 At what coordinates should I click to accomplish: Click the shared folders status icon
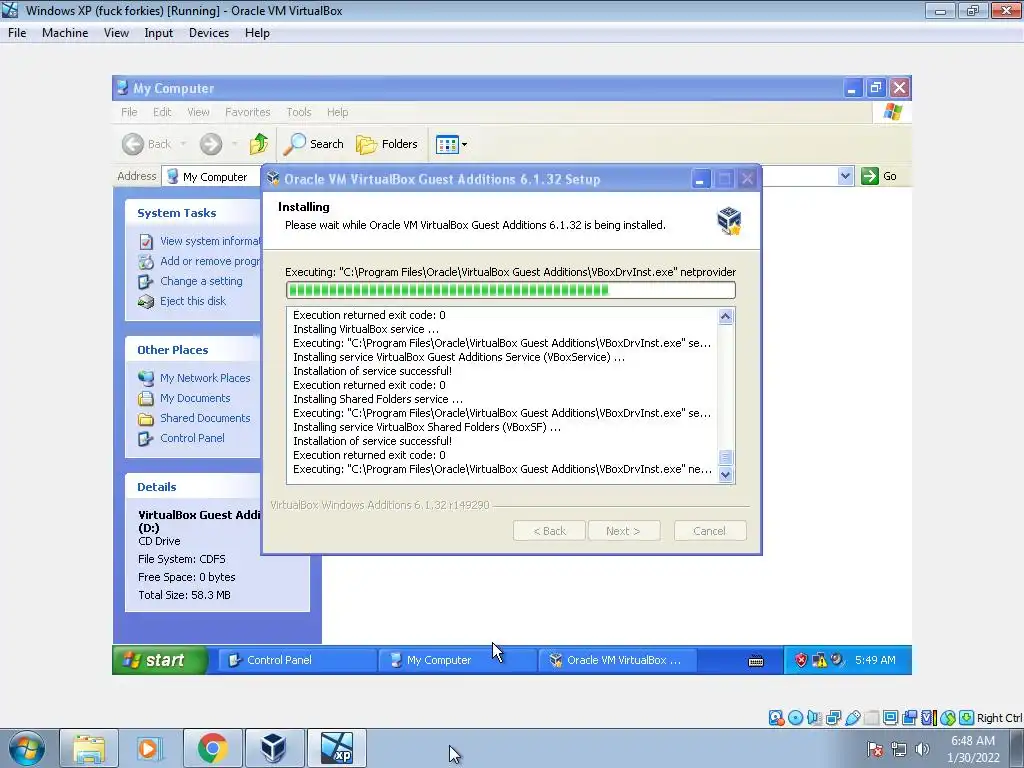[871, 718]
